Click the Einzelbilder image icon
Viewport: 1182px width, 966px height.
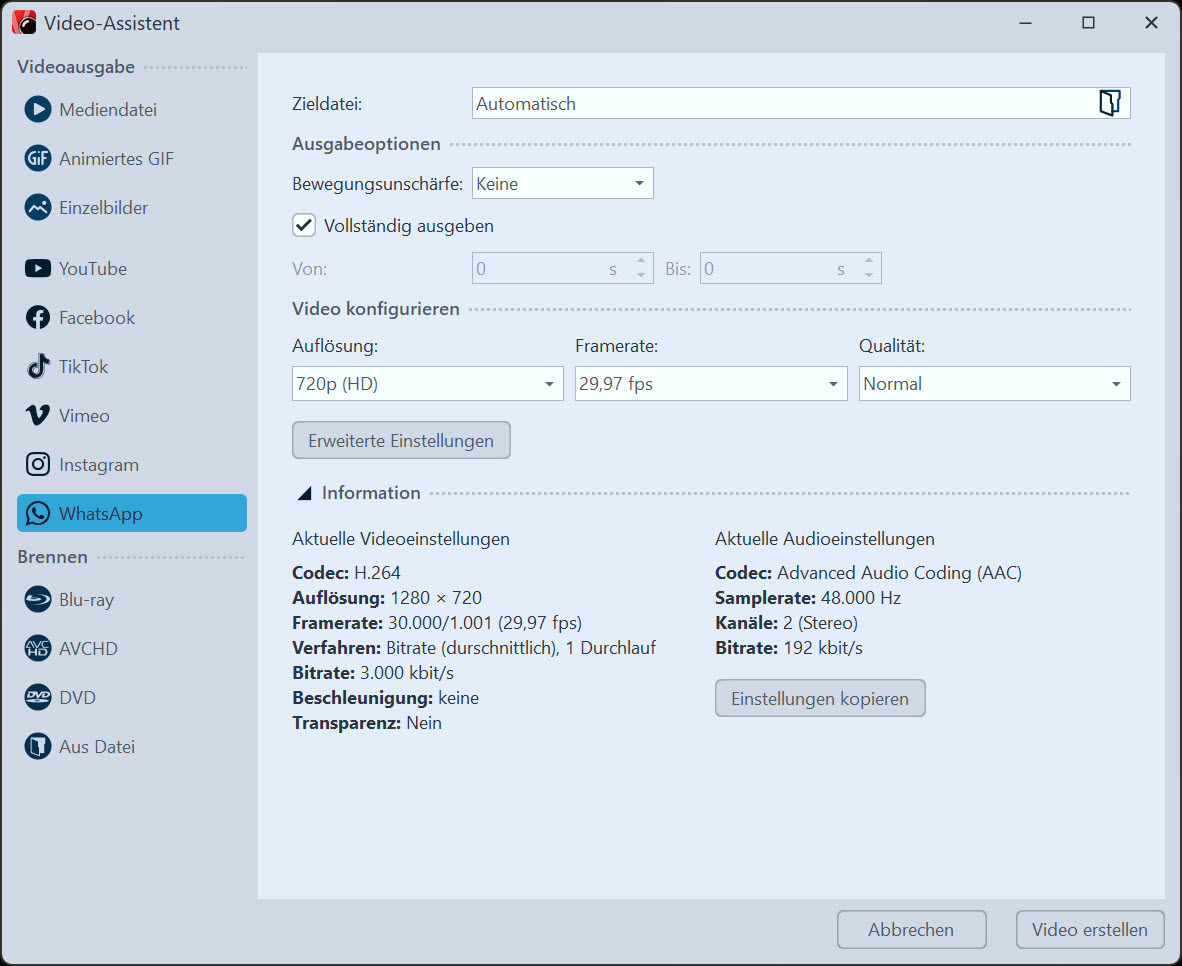pos(38,208)
